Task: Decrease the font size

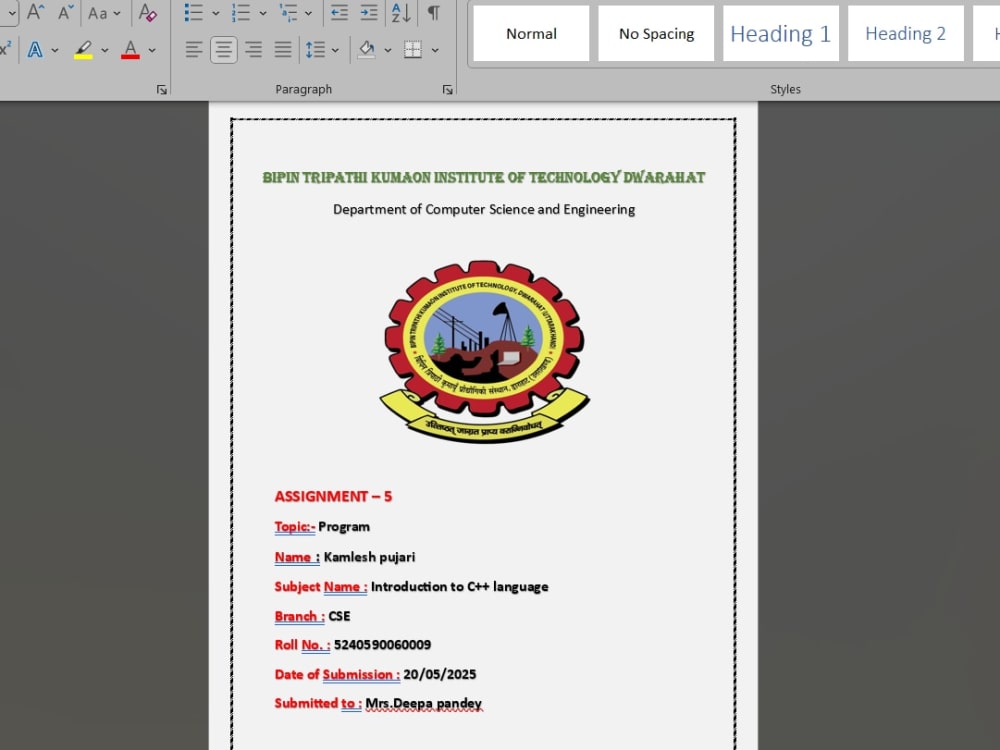Action: (65, 12)
